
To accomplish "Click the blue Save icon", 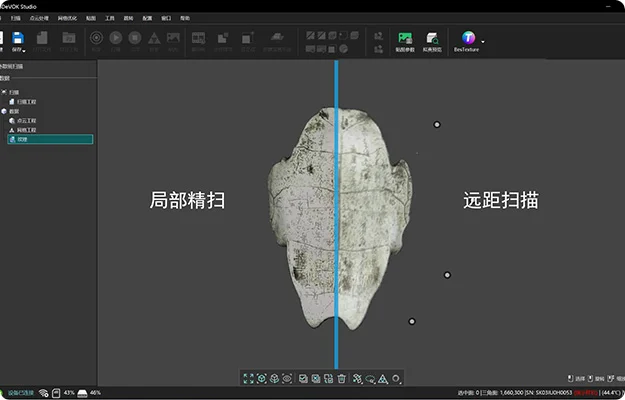I will click(x=17, y=37).
